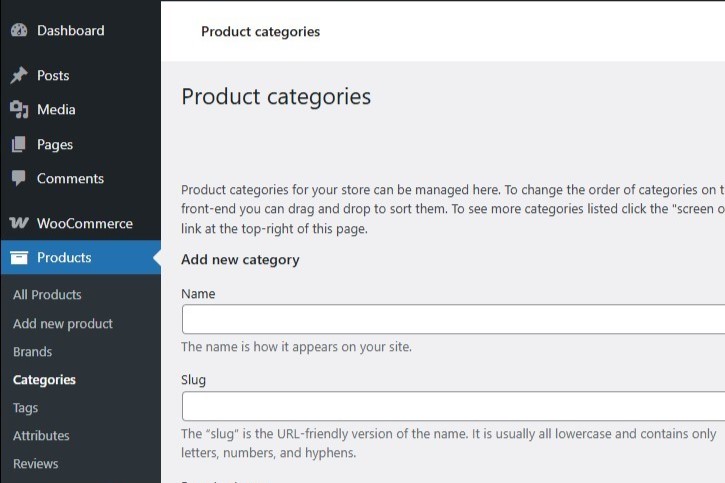Open Reviews under Products
725x483 pixels.
[x=36, y=464]
